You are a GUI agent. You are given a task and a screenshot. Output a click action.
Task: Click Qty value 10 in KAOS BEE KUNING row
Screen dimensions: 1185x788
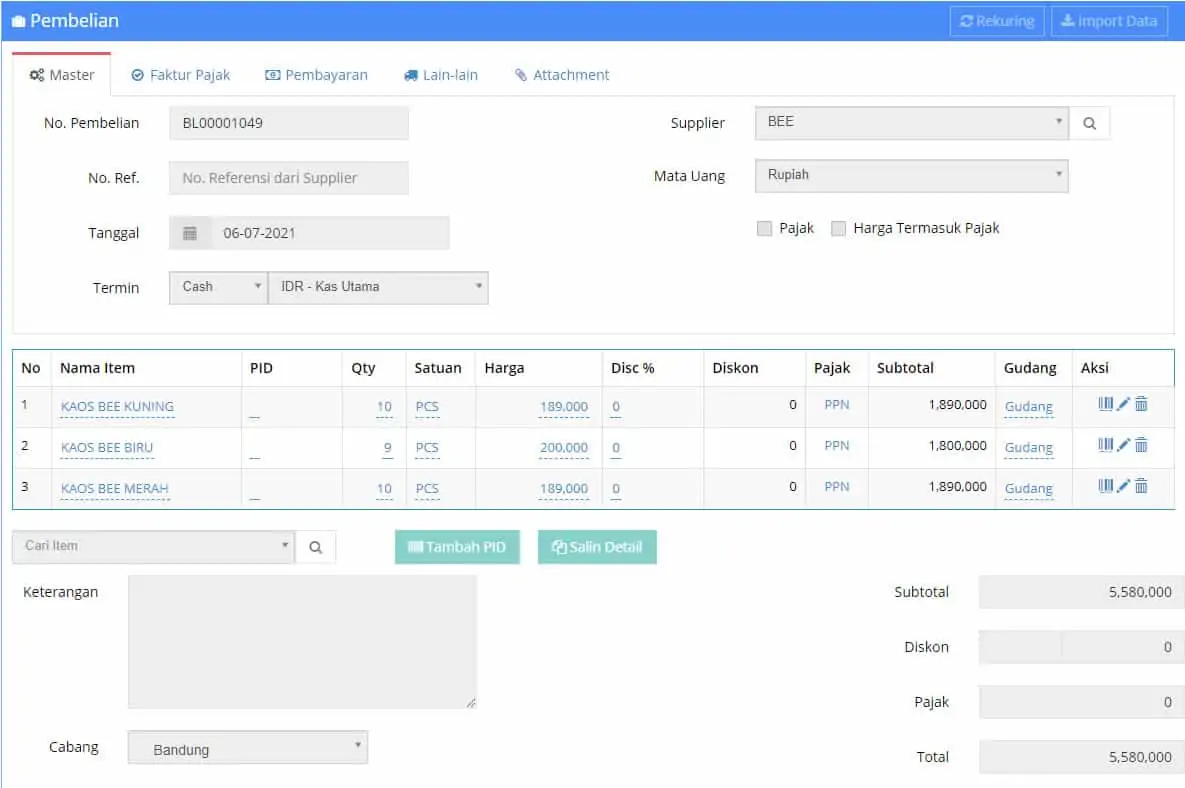coord(384,406)
